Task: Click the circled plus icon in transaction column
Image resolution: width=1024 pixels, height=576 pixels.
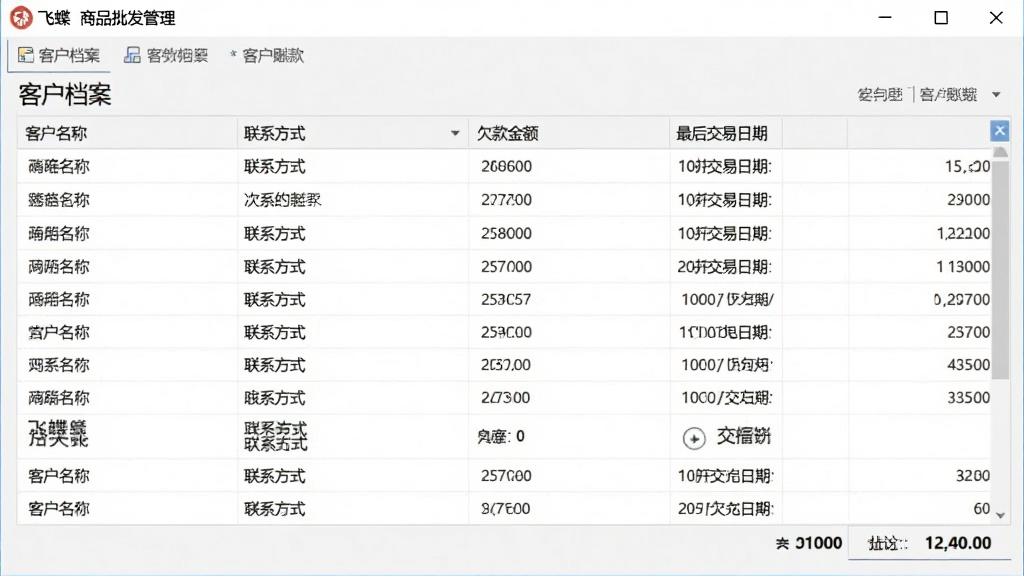Action: coord(694,438)
